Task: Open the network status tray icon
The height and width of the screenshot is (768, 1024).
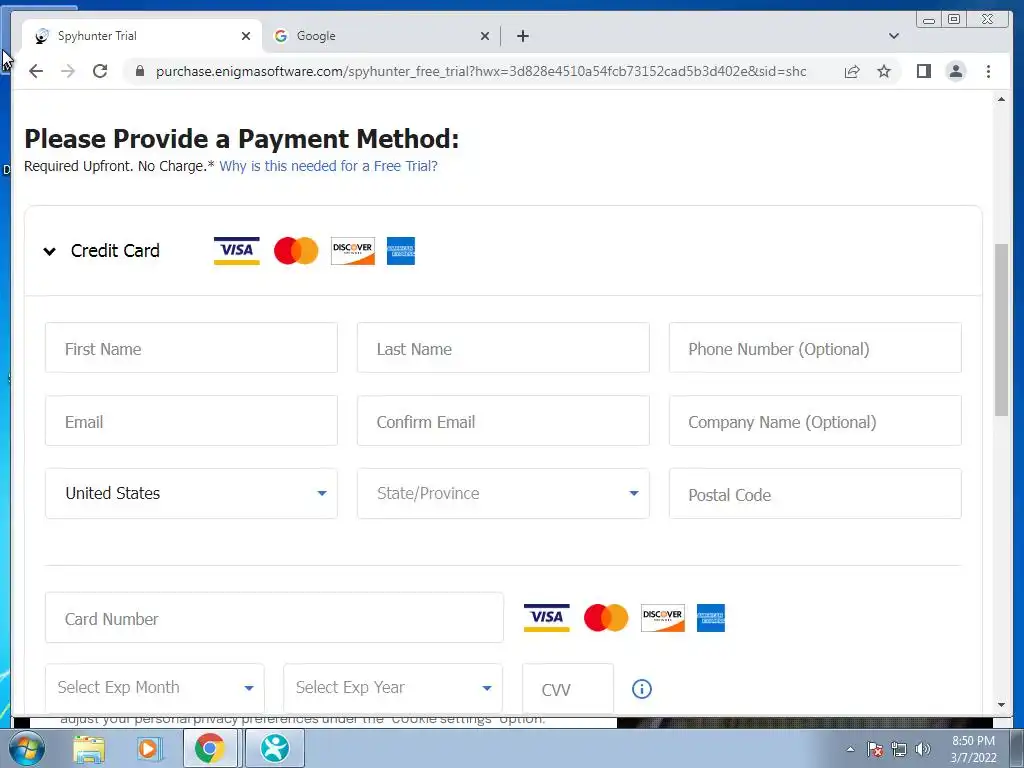Action: click(x=899, y=750)
